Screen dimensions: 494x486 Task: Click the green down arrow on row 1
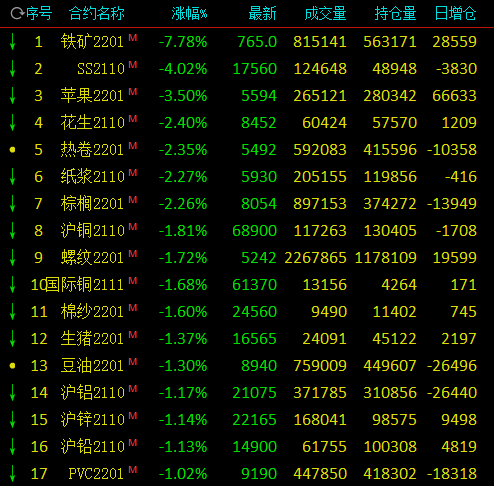click(12, 42)
